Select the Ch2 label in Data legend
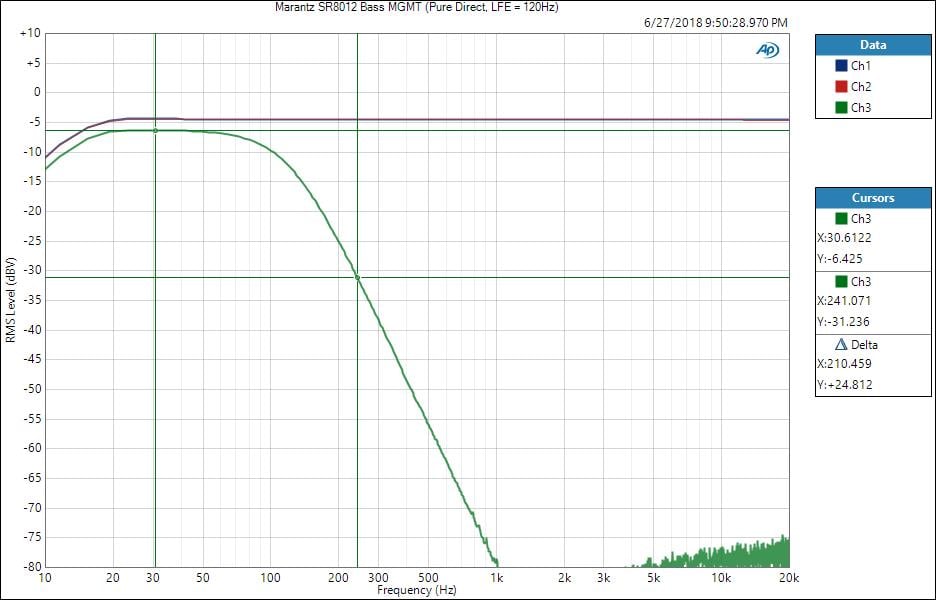This screenshot has width=936, height=600. tap(861, 87)
